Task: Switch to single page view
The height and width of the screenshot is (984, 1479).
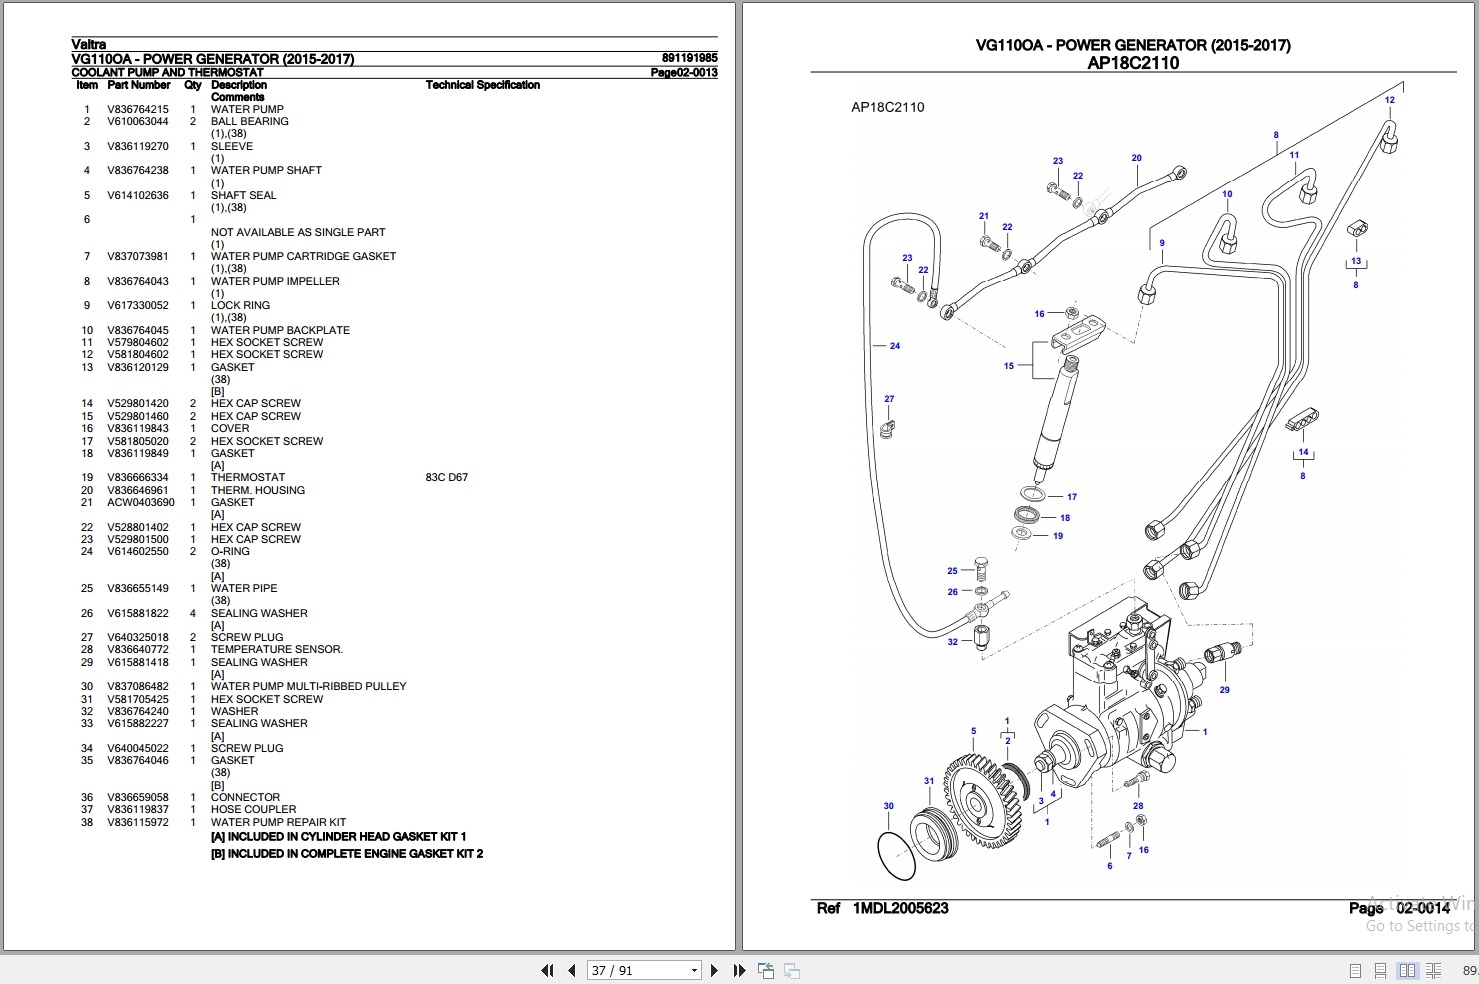Action: click(x=1355, y=970)
